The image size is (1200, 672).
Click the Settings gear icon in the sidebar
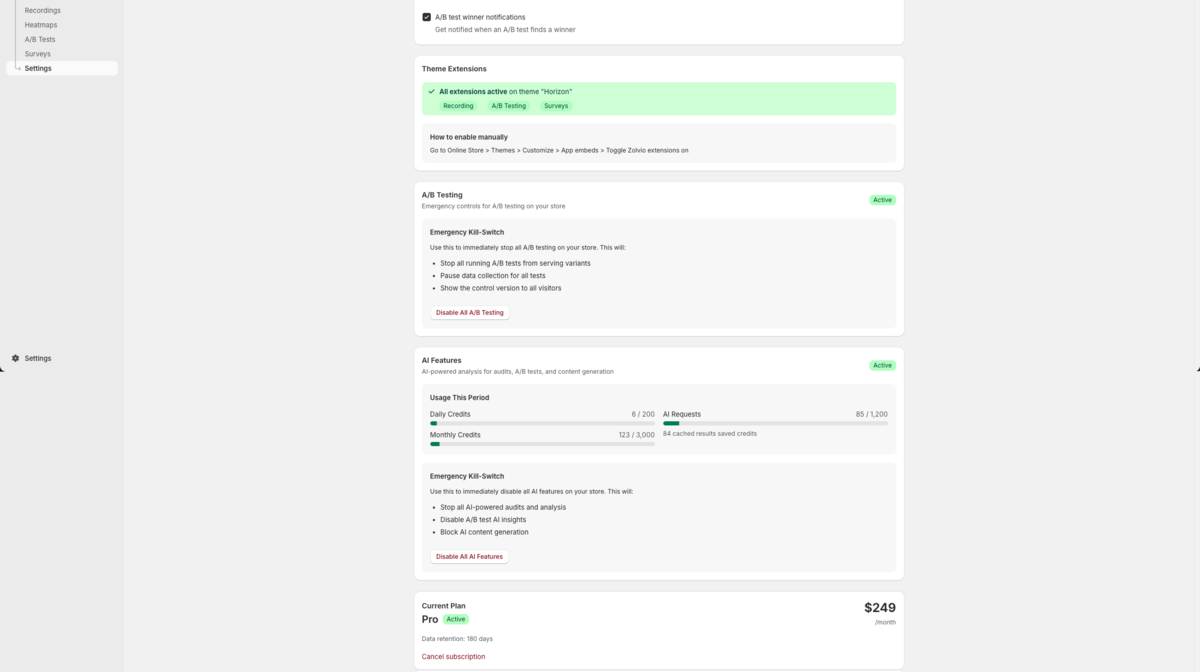[15, 358]
